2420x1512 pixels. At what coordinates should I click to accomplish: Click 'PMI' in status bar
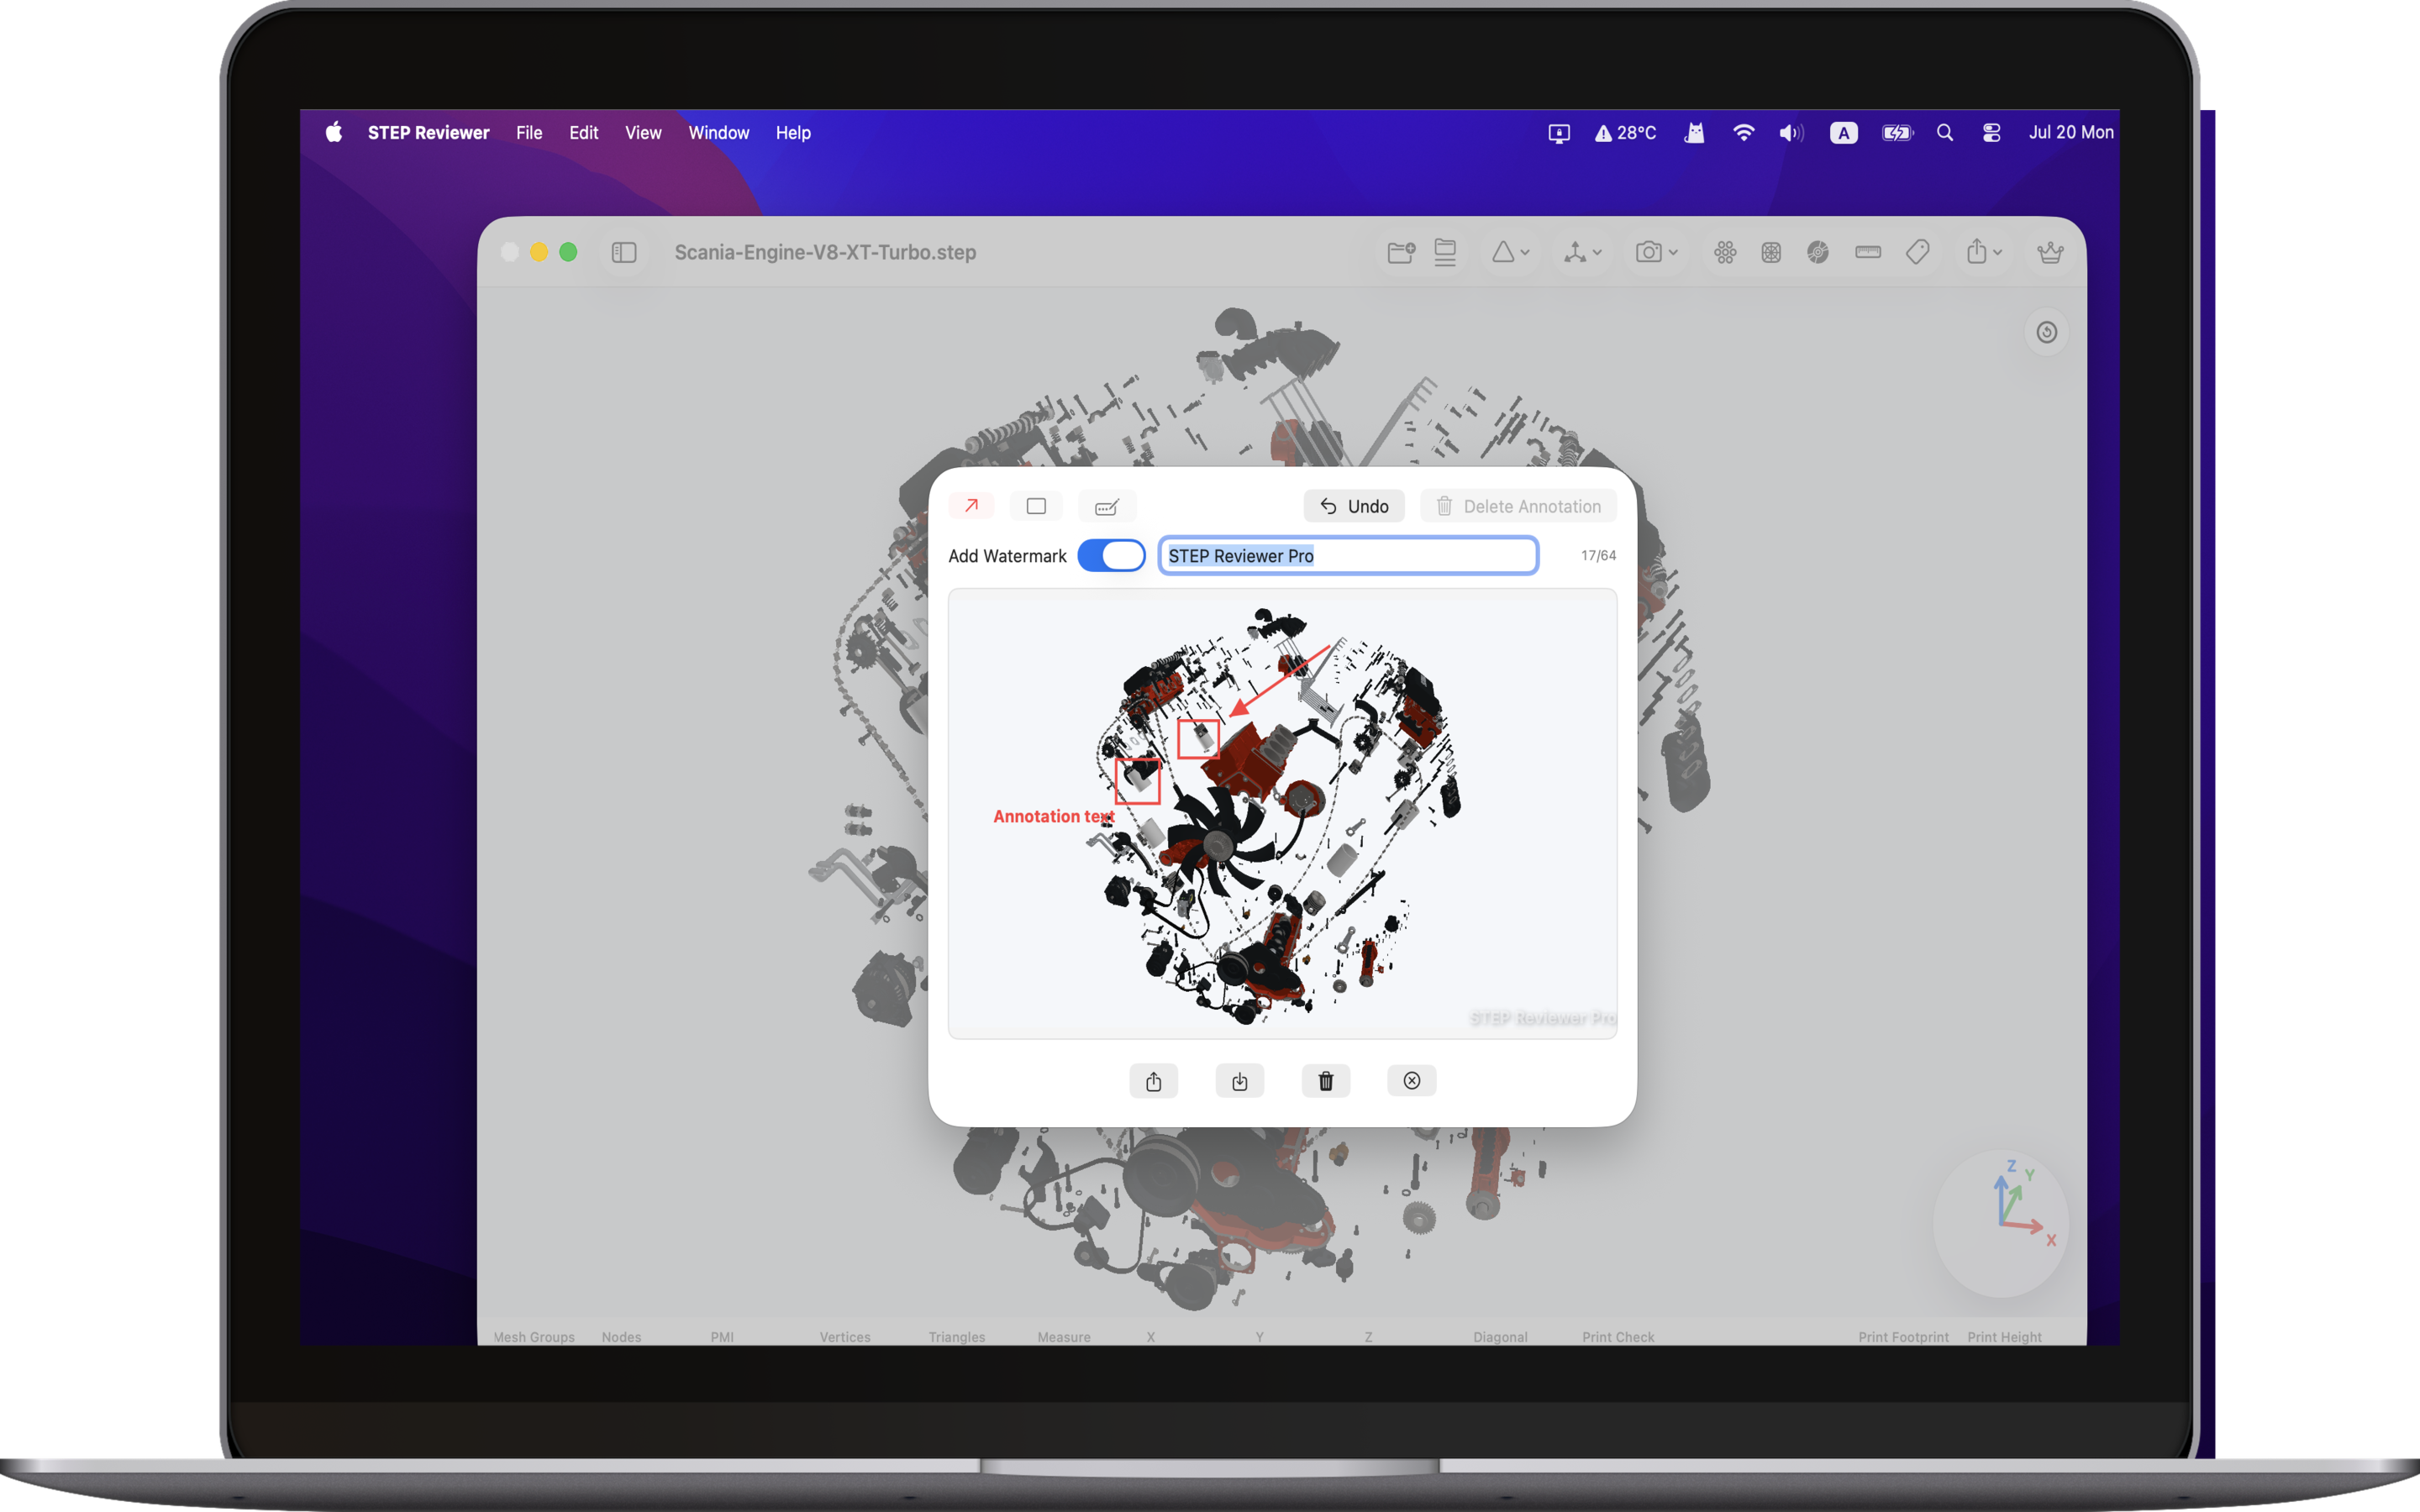[722, 1337]
